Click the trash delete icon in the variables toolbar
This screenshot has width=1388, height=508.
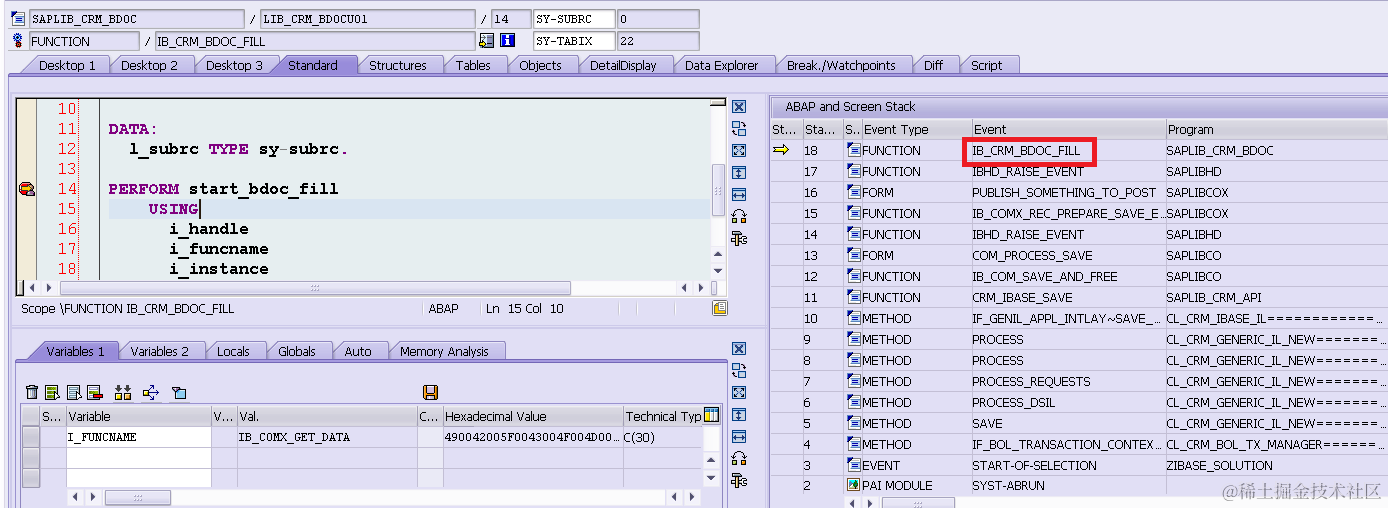tap(32, 392)
